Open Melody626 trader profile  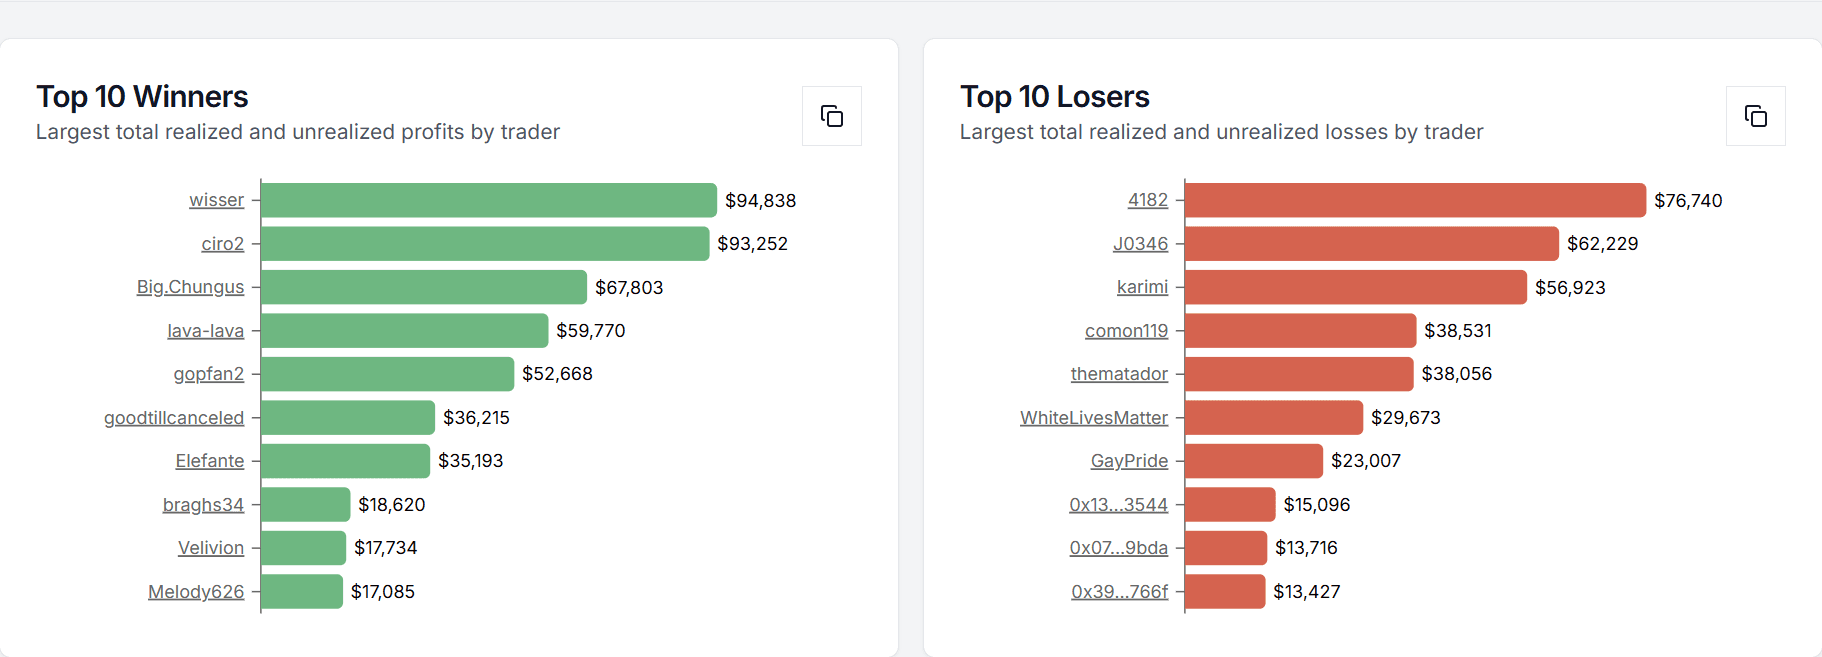196,592
